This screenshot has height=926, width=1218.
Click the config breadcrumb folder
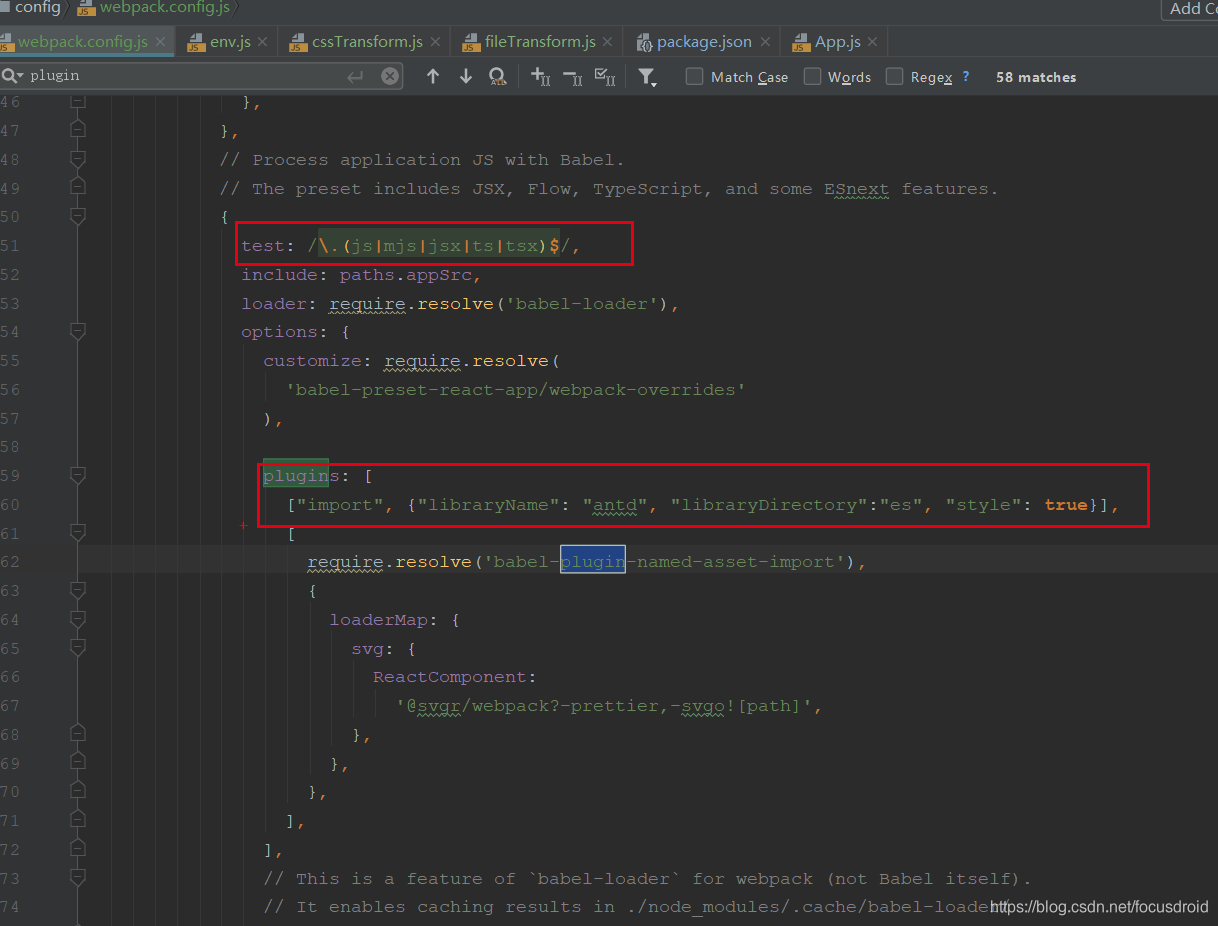pos(30,8)
